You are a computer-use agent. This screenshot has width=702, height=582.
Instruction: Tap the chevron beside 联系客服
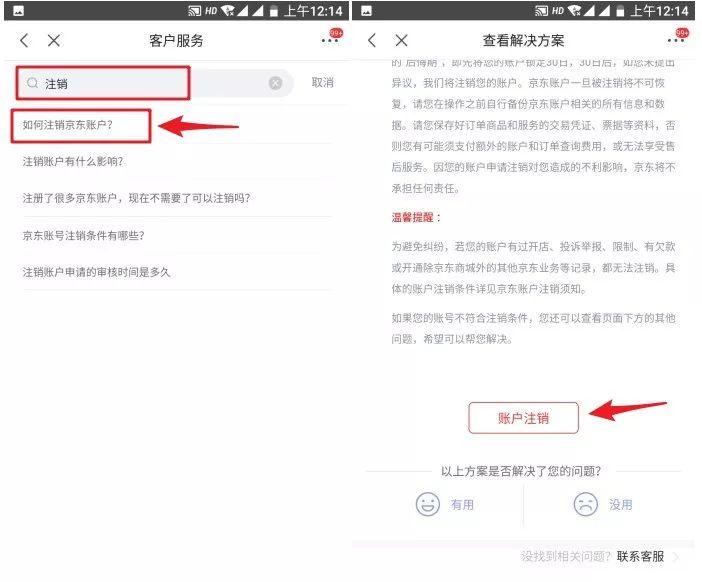[676, 556]
